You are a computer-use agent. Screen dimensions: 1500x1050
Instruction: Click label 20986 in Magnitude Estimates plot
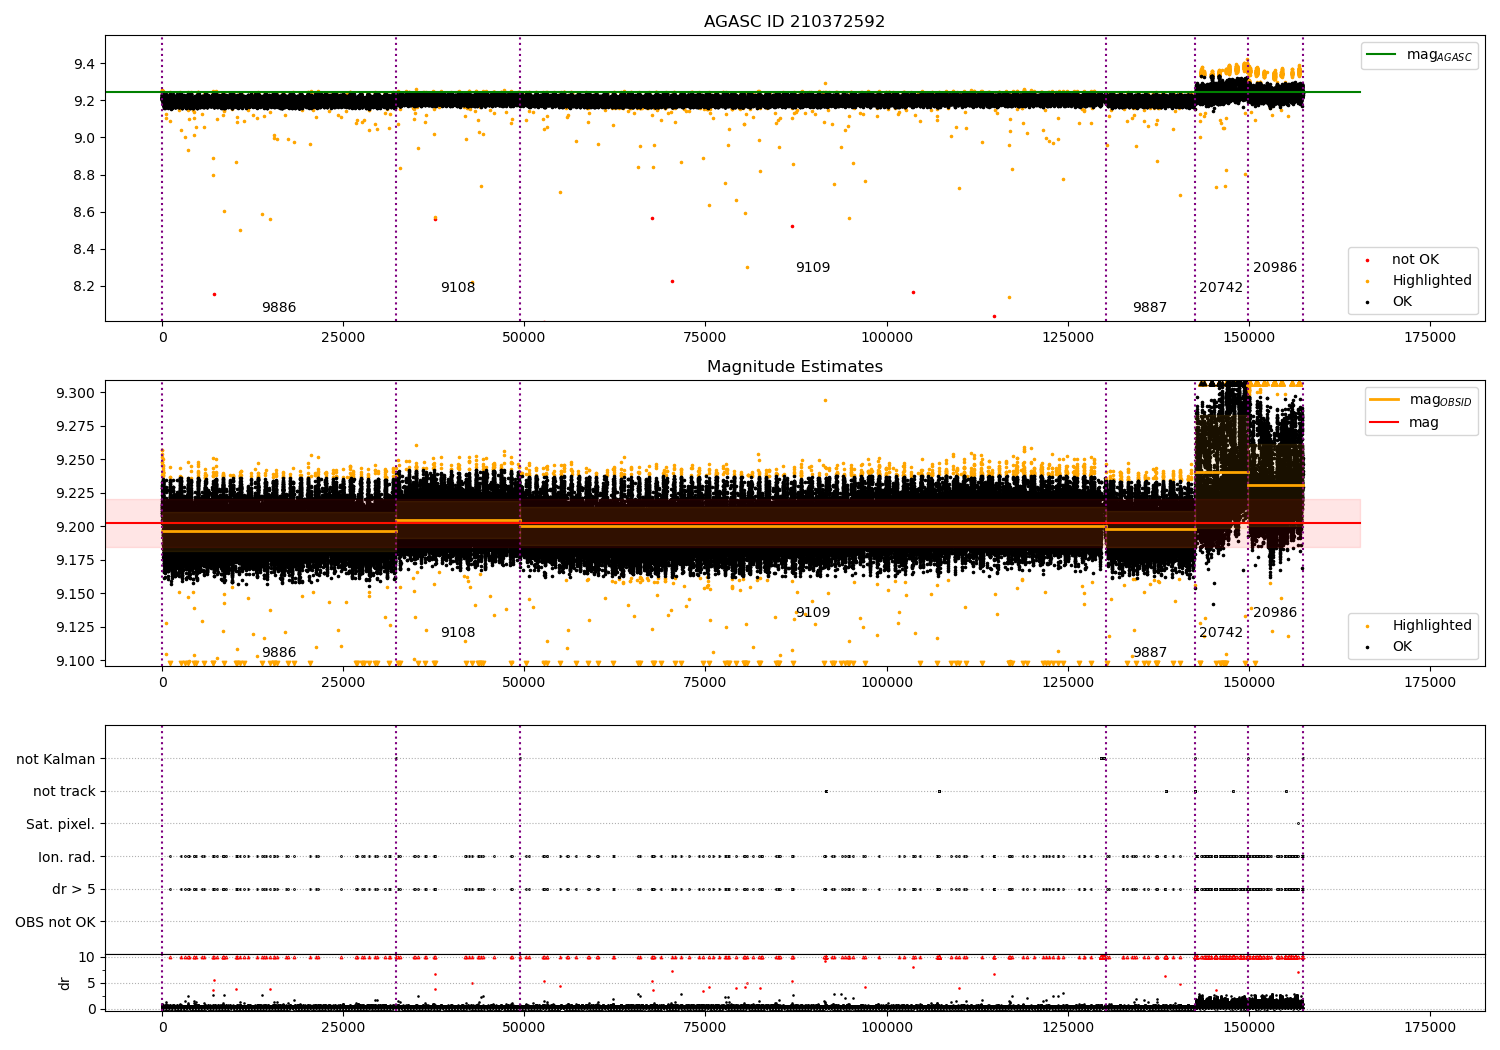click(x=1275, y=612)
